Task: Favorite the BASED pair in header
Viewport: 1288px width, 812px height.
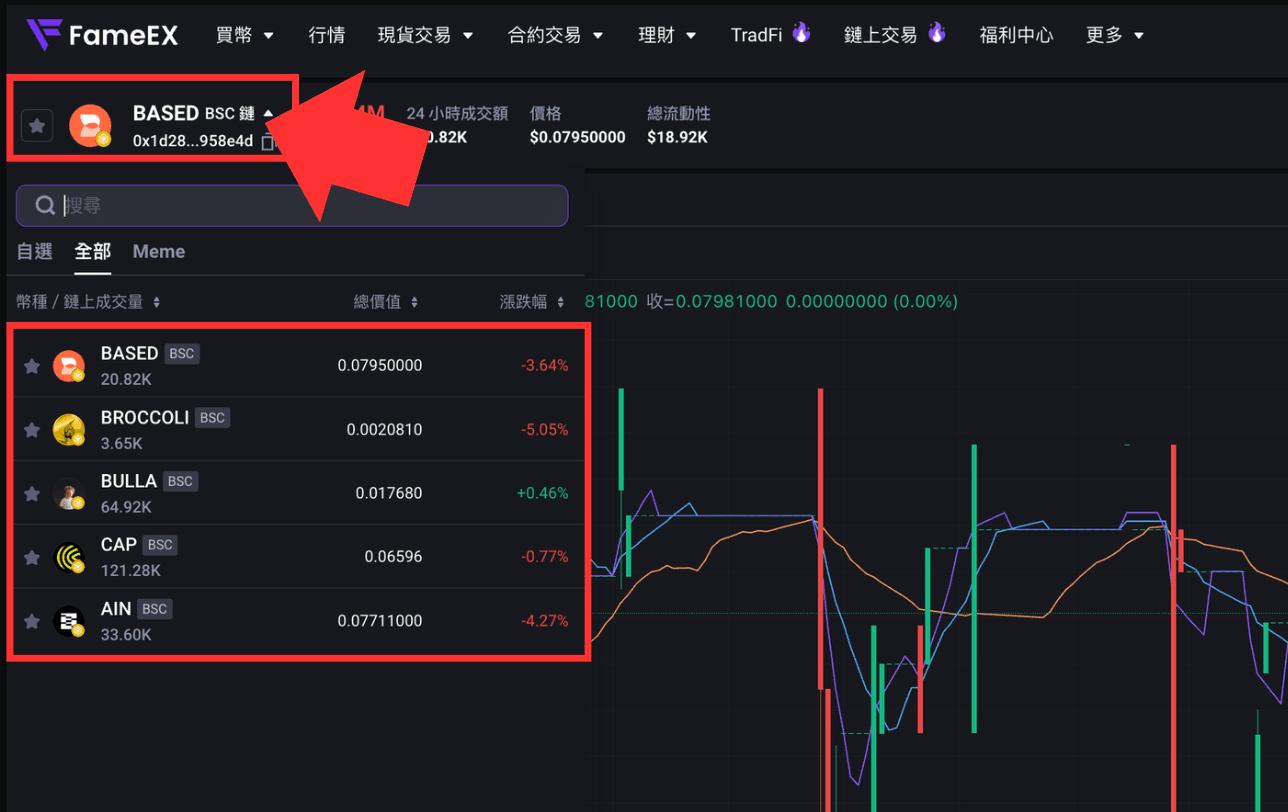Action: (x=37, y=126)
